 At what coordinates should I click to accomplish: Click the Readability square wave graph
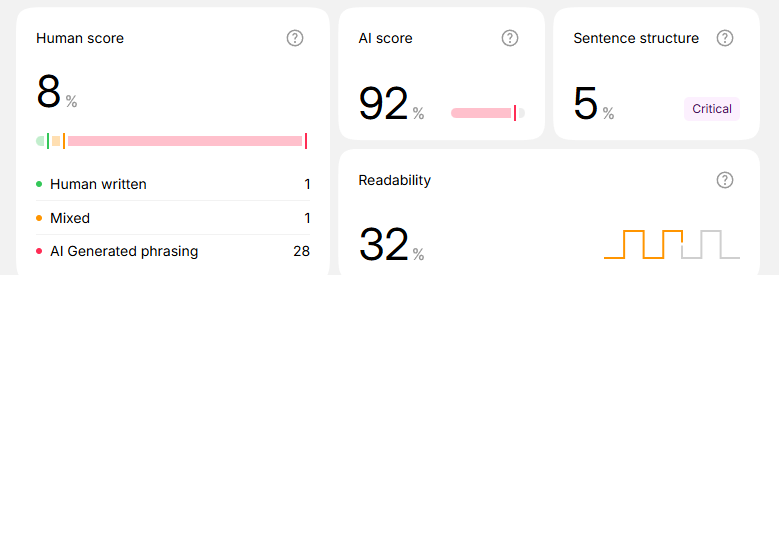(x=671, y=245)
